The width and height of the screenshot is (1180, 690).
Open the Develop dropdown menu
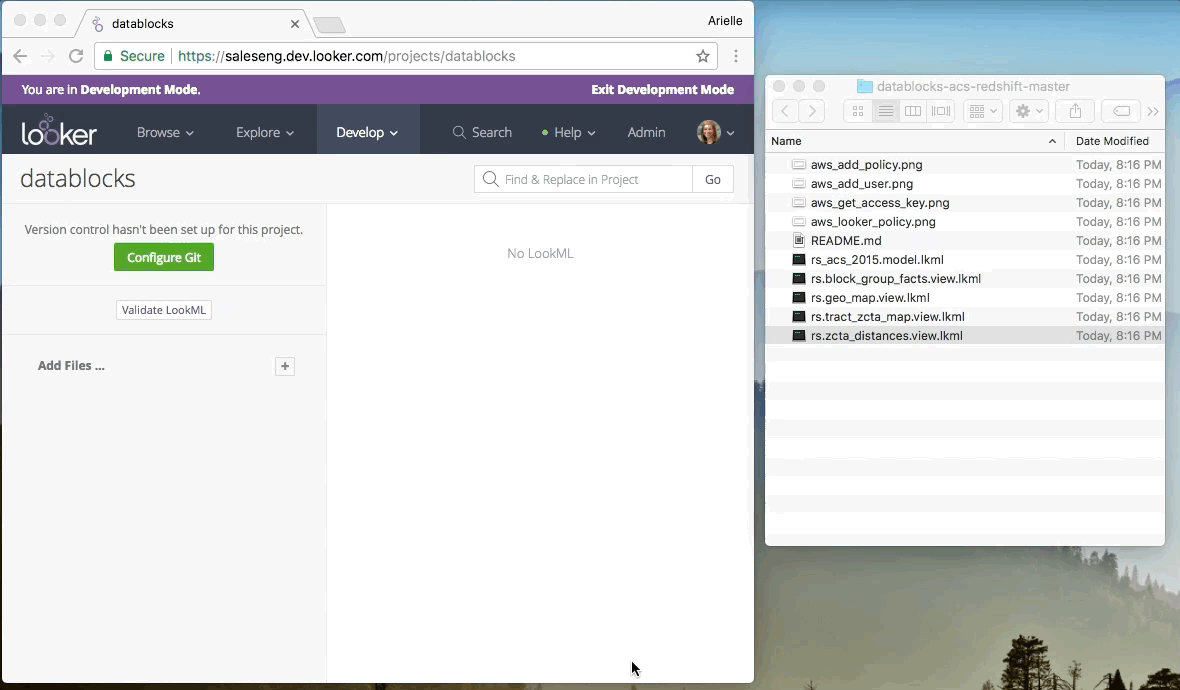click(x=367, y=132)
